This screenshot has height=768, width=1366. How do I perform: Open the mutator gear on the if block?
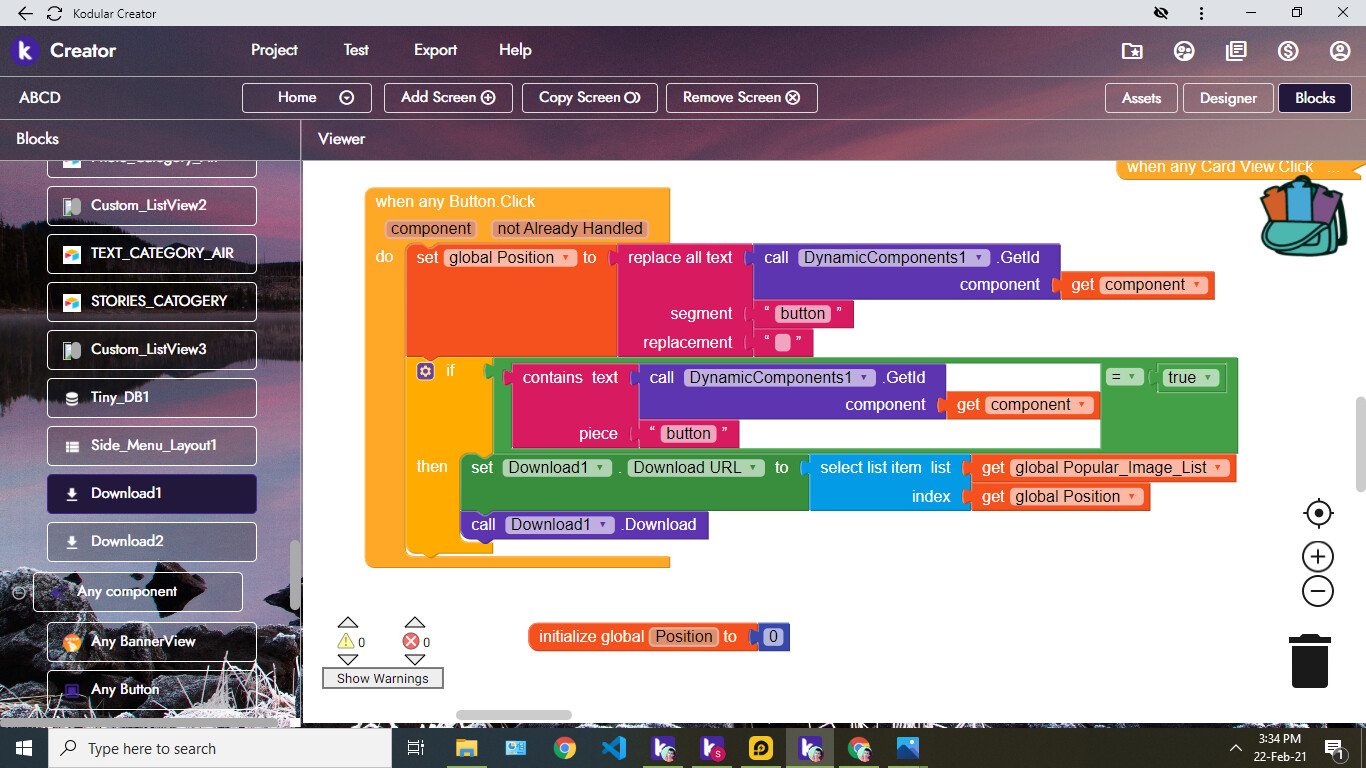pyautogui.click(x=425, y=371)
